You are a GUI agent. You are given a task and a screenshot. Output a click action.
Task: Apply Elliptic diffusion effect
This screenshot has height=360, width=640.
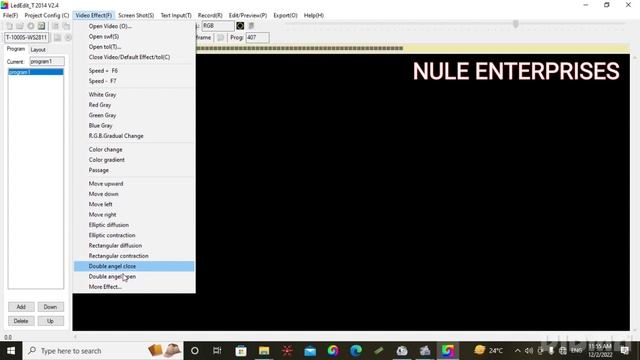tap(134, 225)
